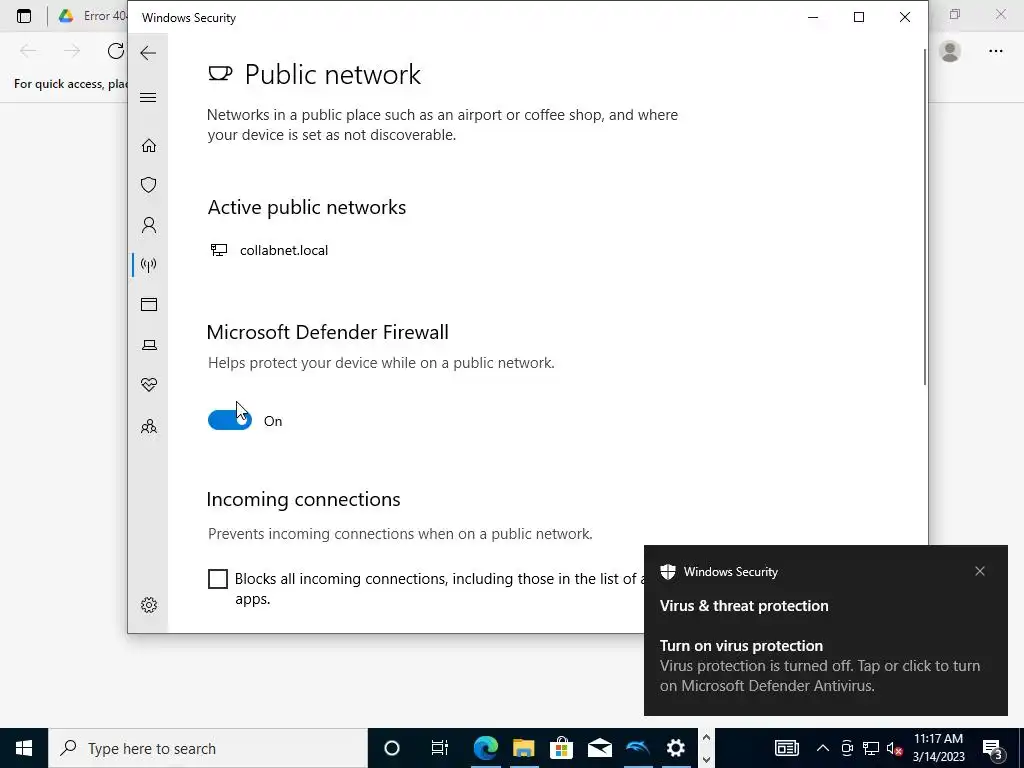Minimize the Windows Security window
This screenshot has height=768, width=1024.
pyautogui.click(x=813, y=18)
